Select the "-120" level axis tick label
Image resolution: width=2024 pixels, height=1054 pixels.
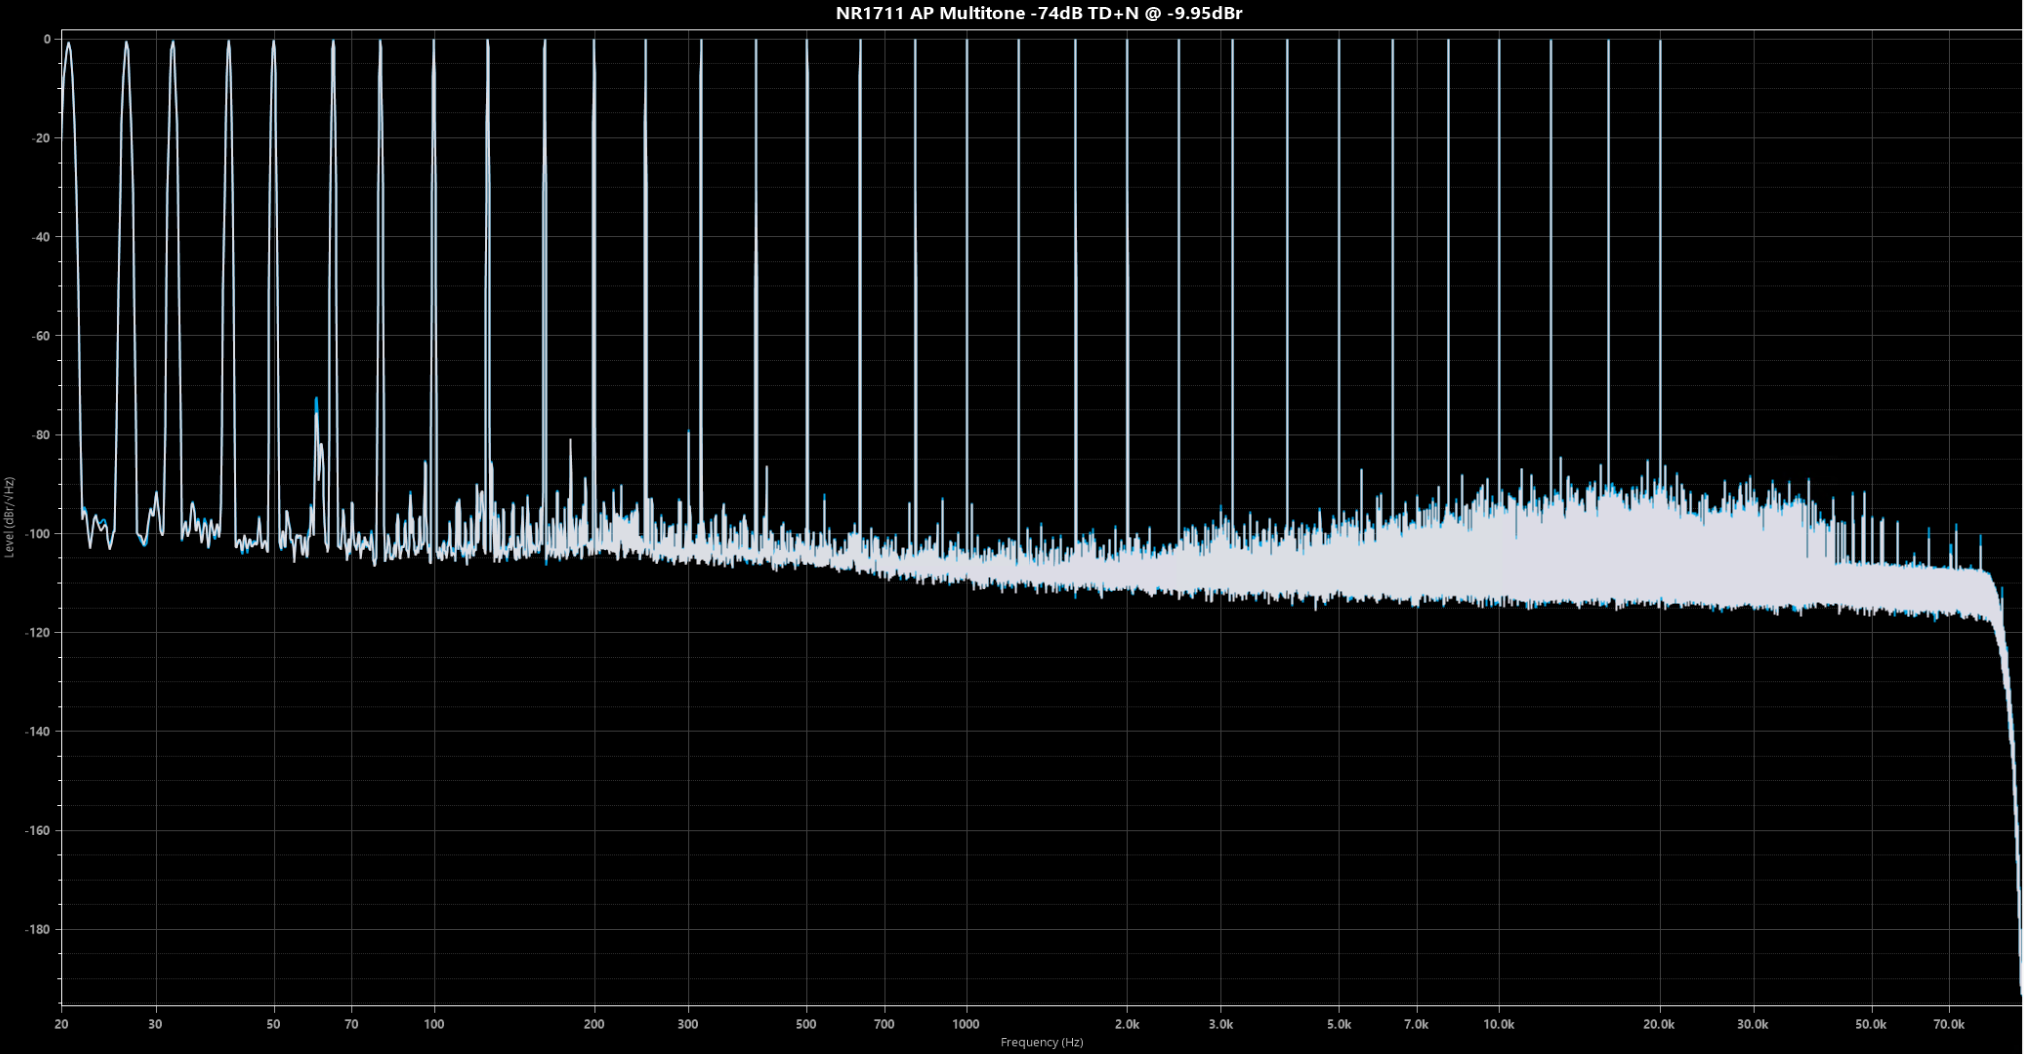point(38,633)
